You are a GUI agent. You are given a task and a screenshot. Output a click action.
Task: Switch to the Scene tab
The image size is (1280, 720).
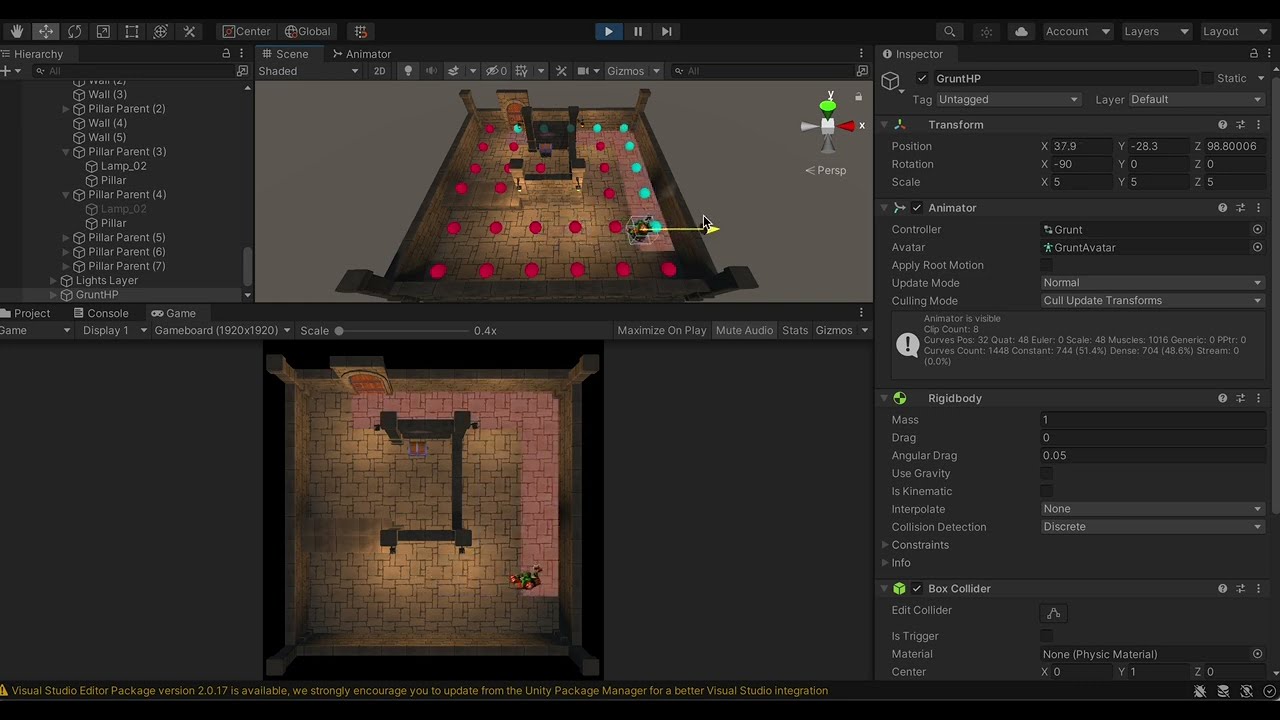coord(284,54)
